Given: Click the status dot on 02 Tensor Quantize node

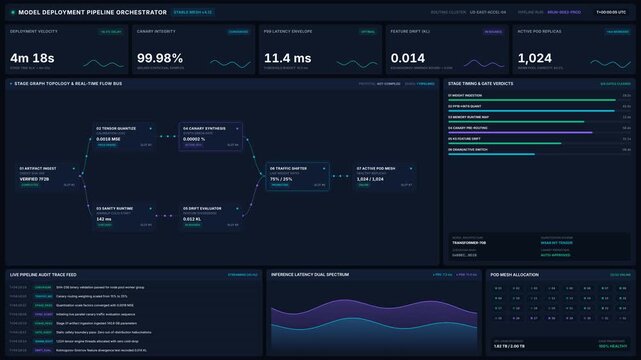Looking at the screenshot, I should [150, 128].
